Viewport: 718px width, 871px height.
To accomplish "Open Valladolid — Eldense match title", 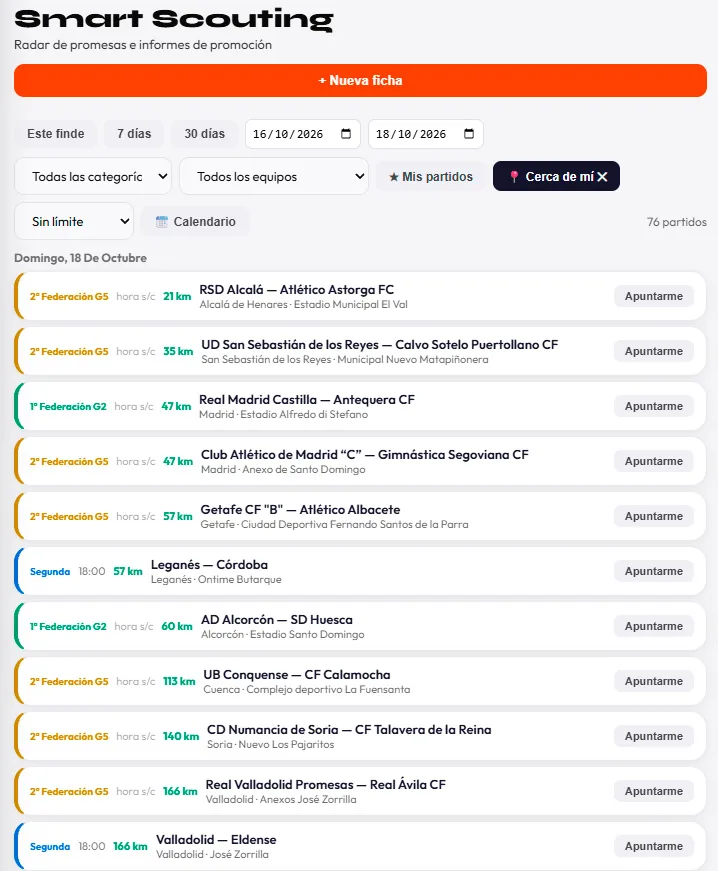I will click(x=216, y=839).
